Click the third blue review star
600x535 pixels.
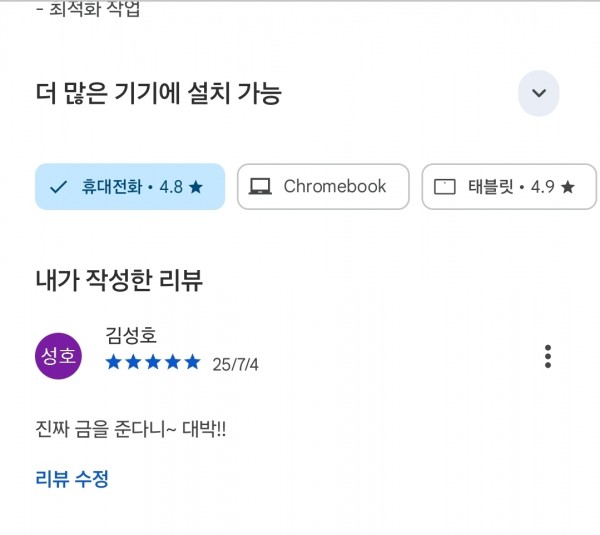pyautogui.click(x=153, y=362)
